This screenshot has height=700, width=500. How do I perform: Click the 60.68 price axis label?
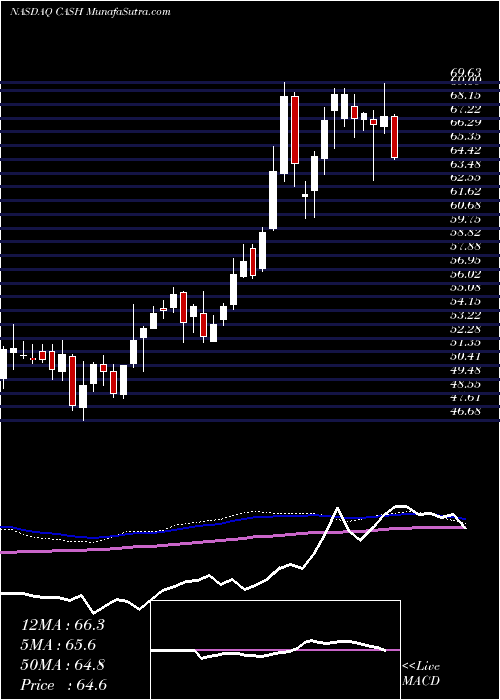click(464, 205)
